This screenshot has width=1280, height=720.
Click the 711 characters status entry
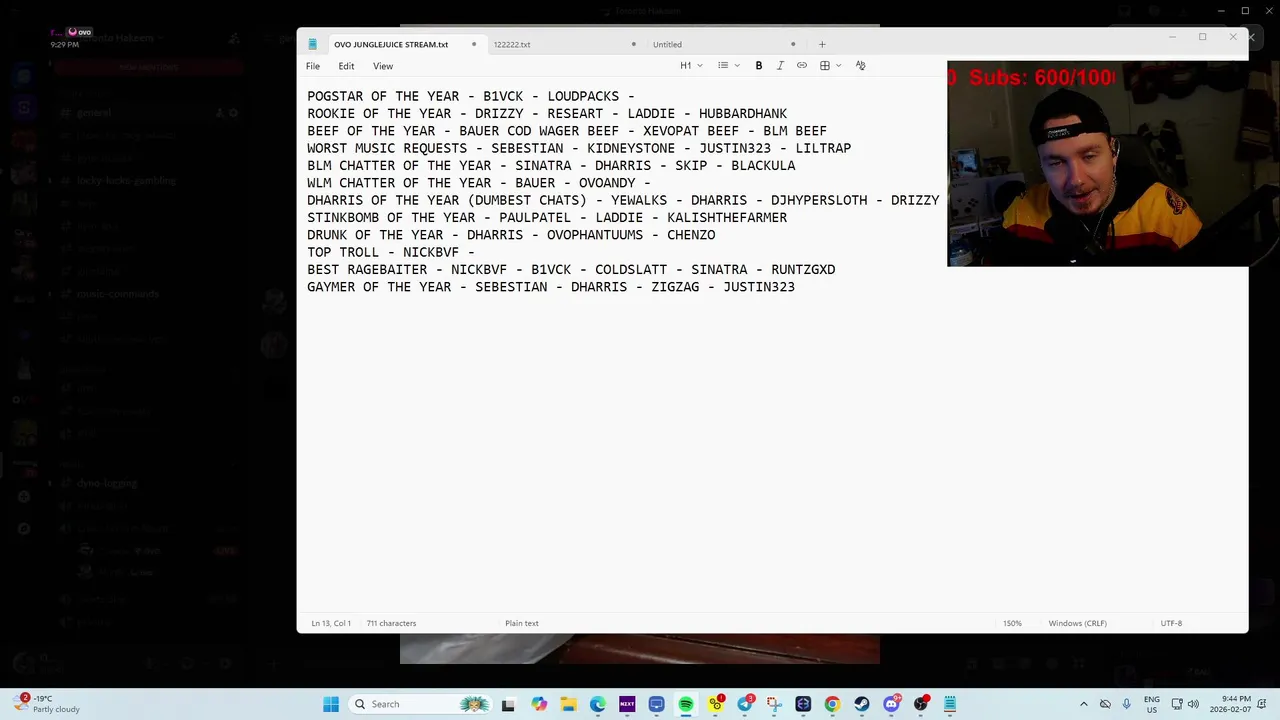(x=391, y=623)
